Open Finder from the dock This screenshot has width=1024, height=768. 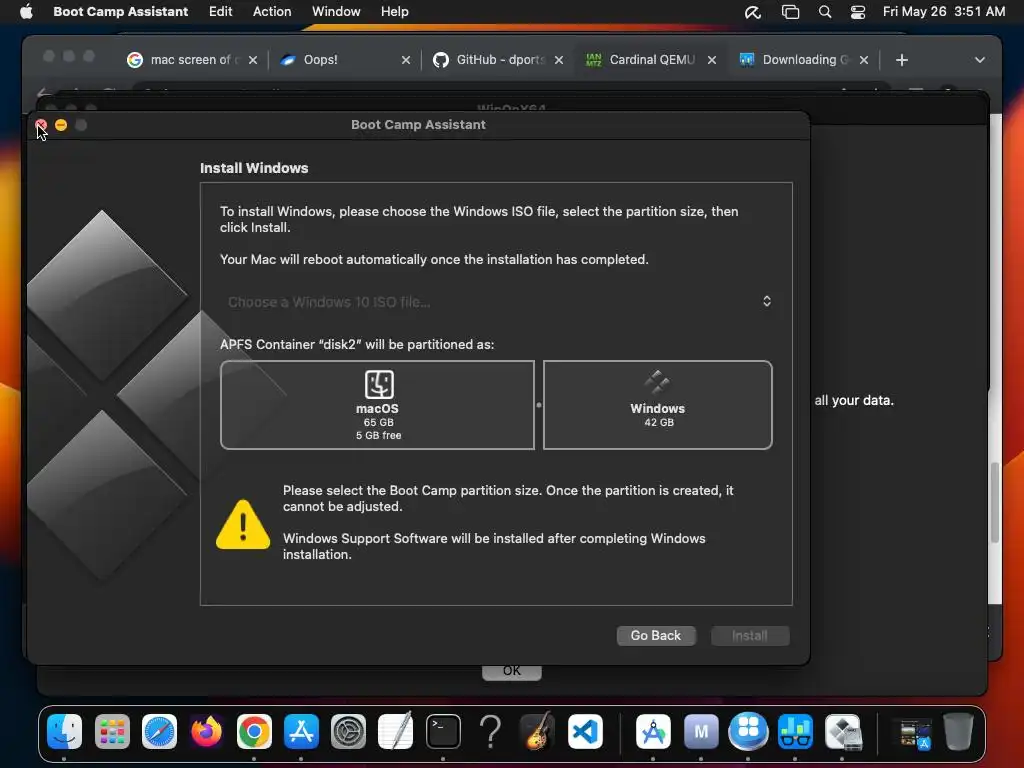[x=65, y=731]
